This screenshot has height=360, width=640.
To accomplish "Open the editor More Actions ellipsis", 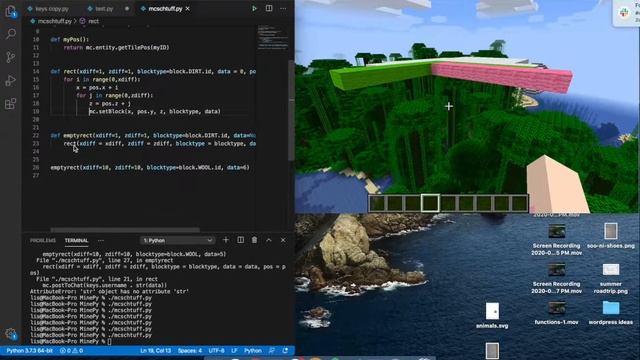I will 283,8.
